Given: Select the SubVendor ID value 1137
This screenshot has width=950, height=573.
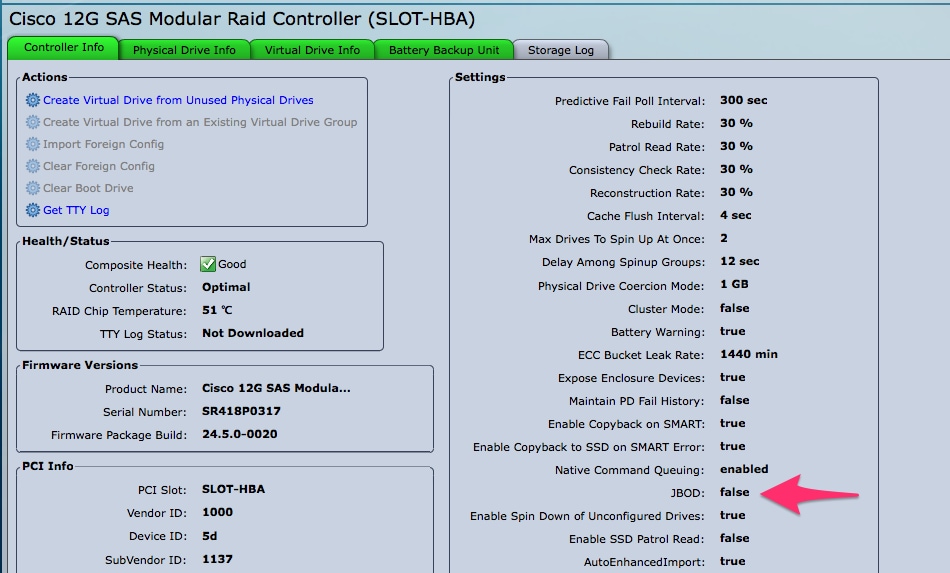Looking at the screenshot, I should (217, 559).
